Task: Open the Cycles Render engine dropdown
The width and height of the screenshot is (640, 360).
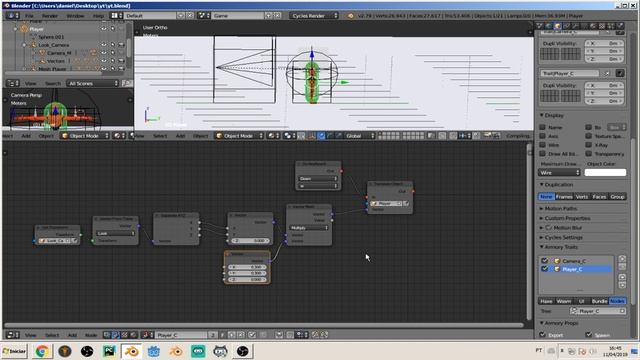Action: [314, 16]
